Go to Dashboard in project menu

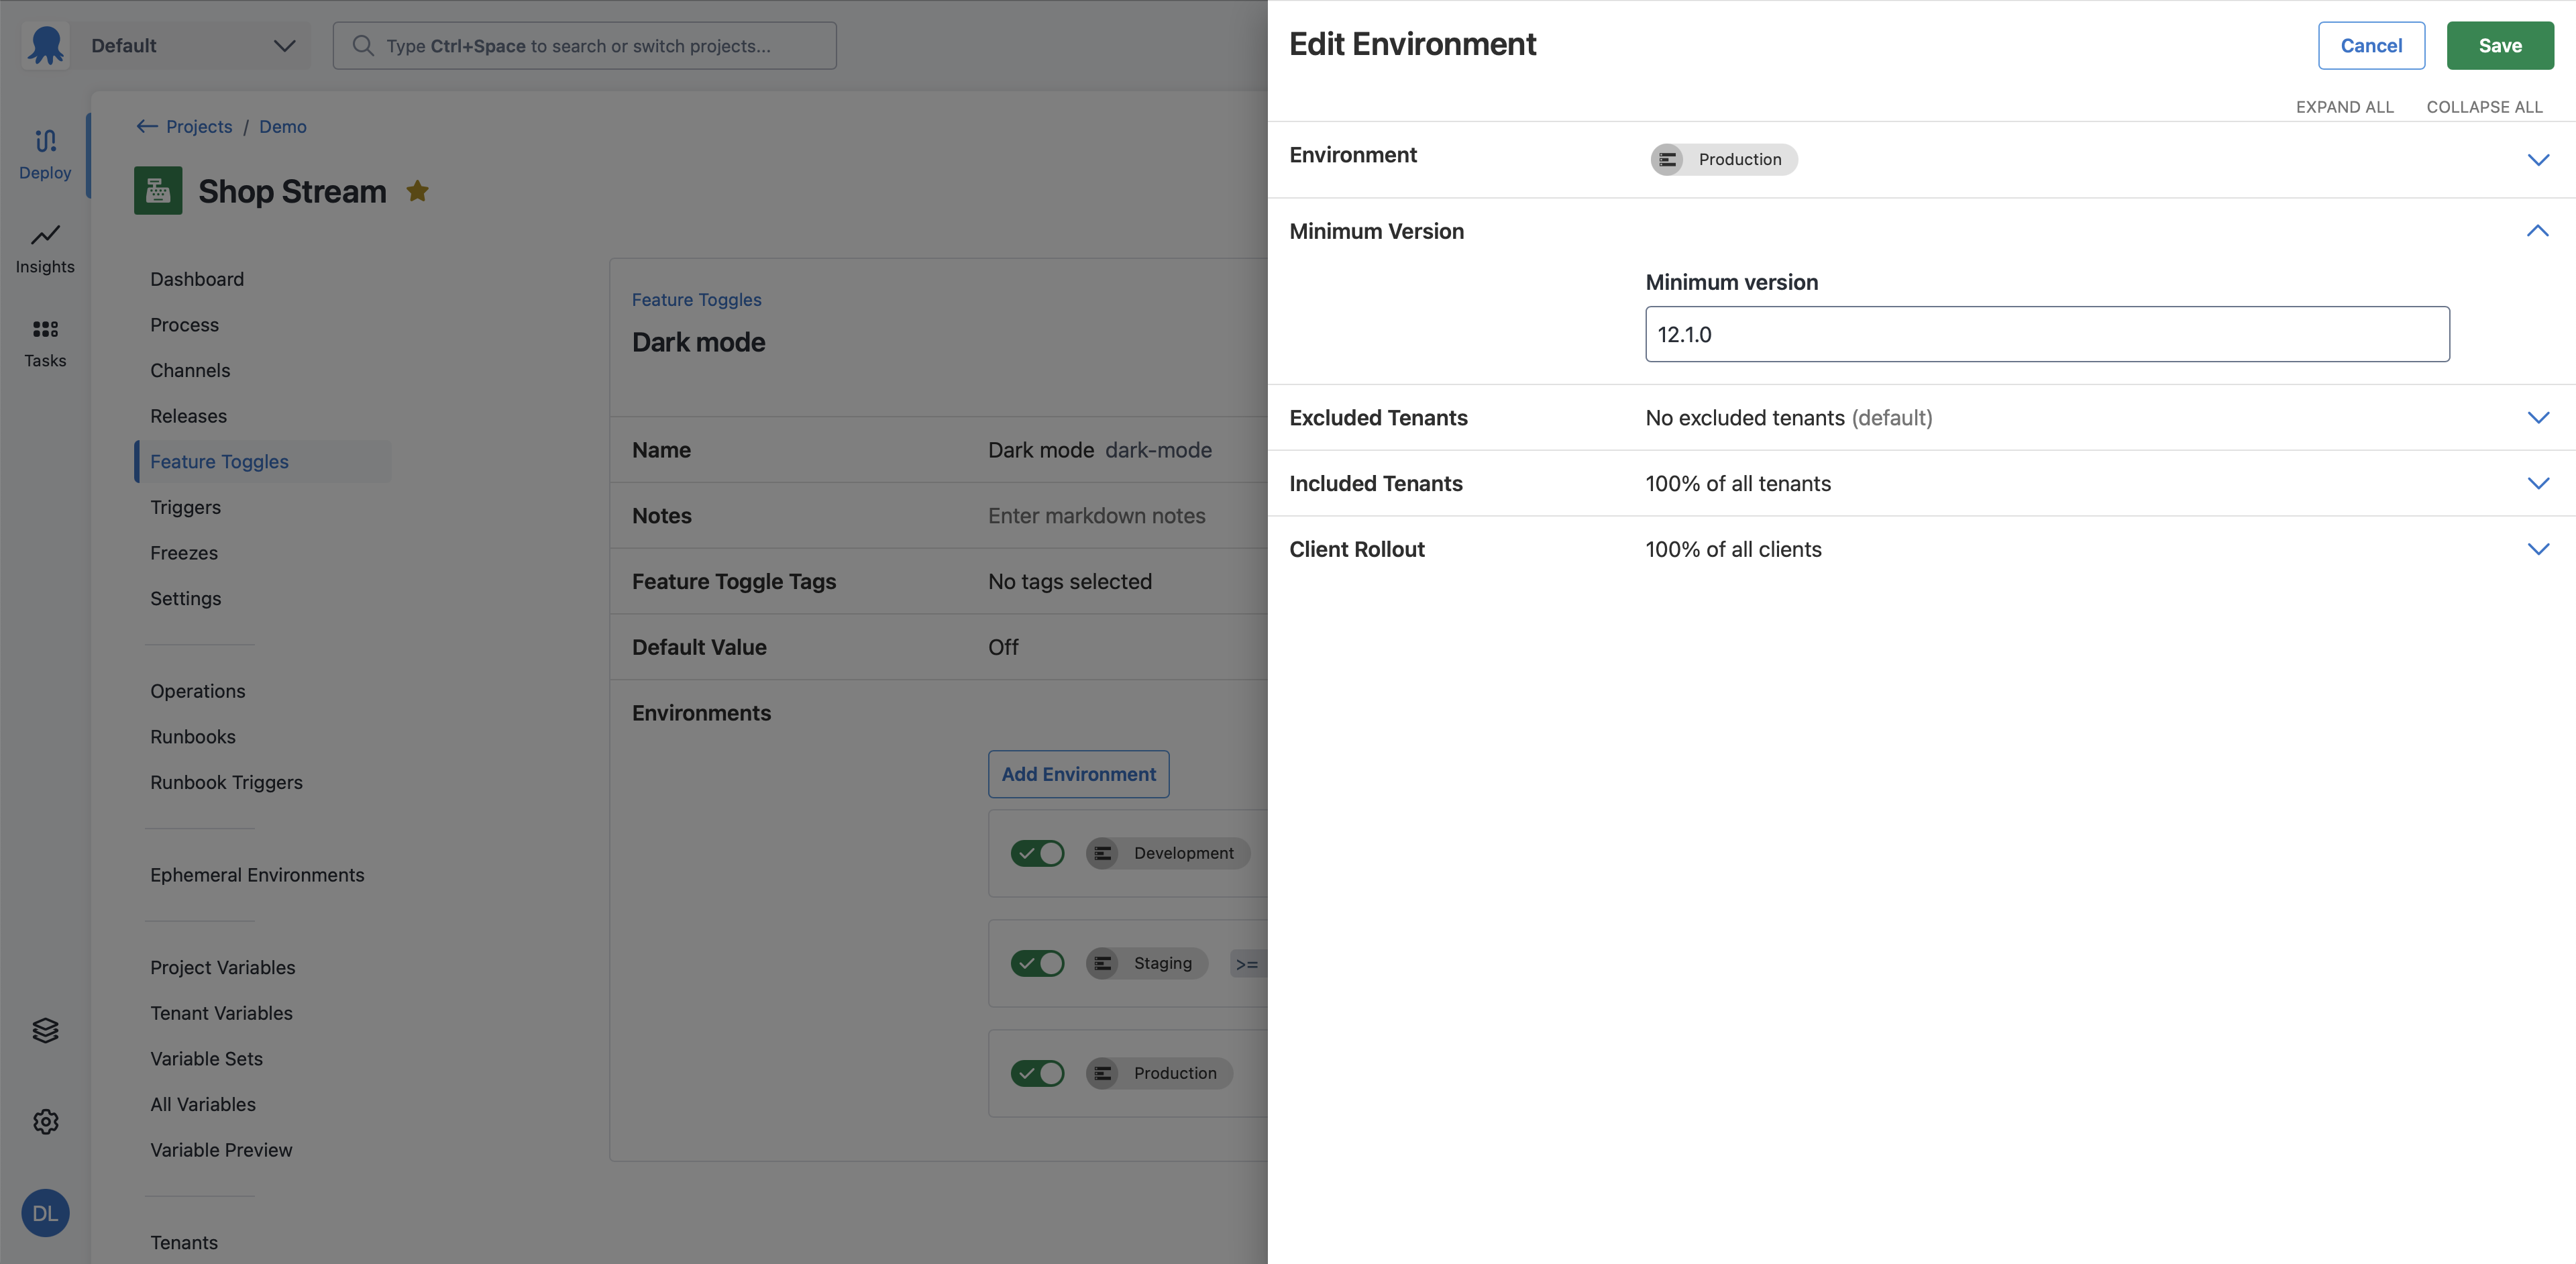coord(197,279)
